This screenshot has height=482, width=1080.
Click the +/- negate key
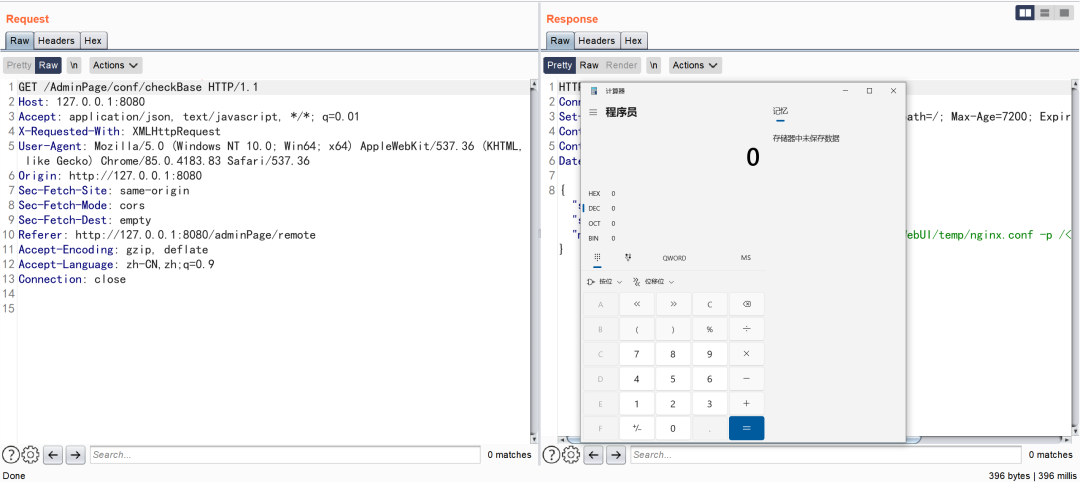(637, 428)
